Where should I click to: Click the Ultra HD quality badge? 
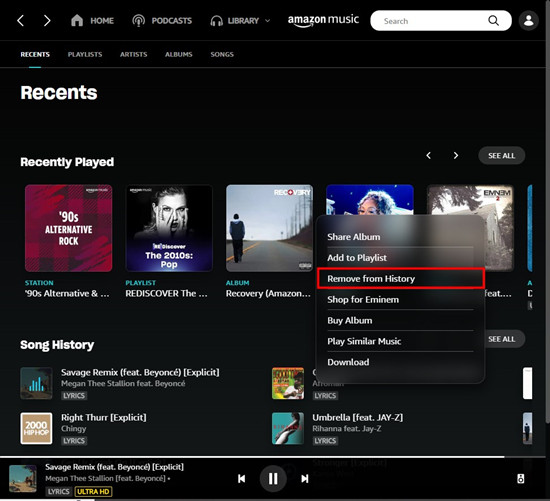(93, 492)
